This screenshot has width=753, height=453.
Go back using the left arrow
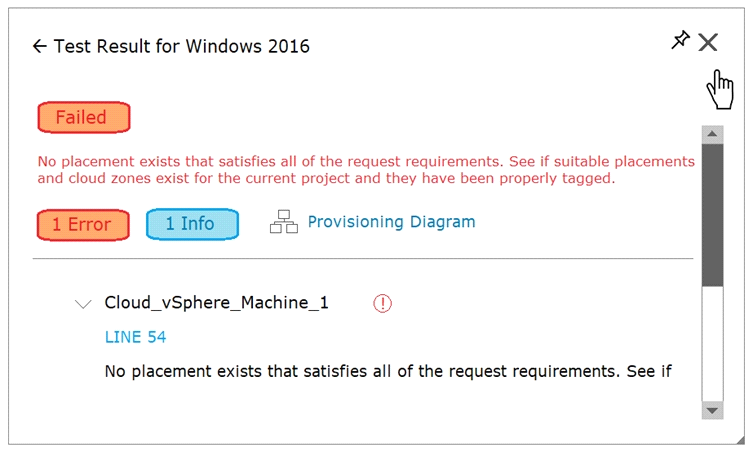39,46
